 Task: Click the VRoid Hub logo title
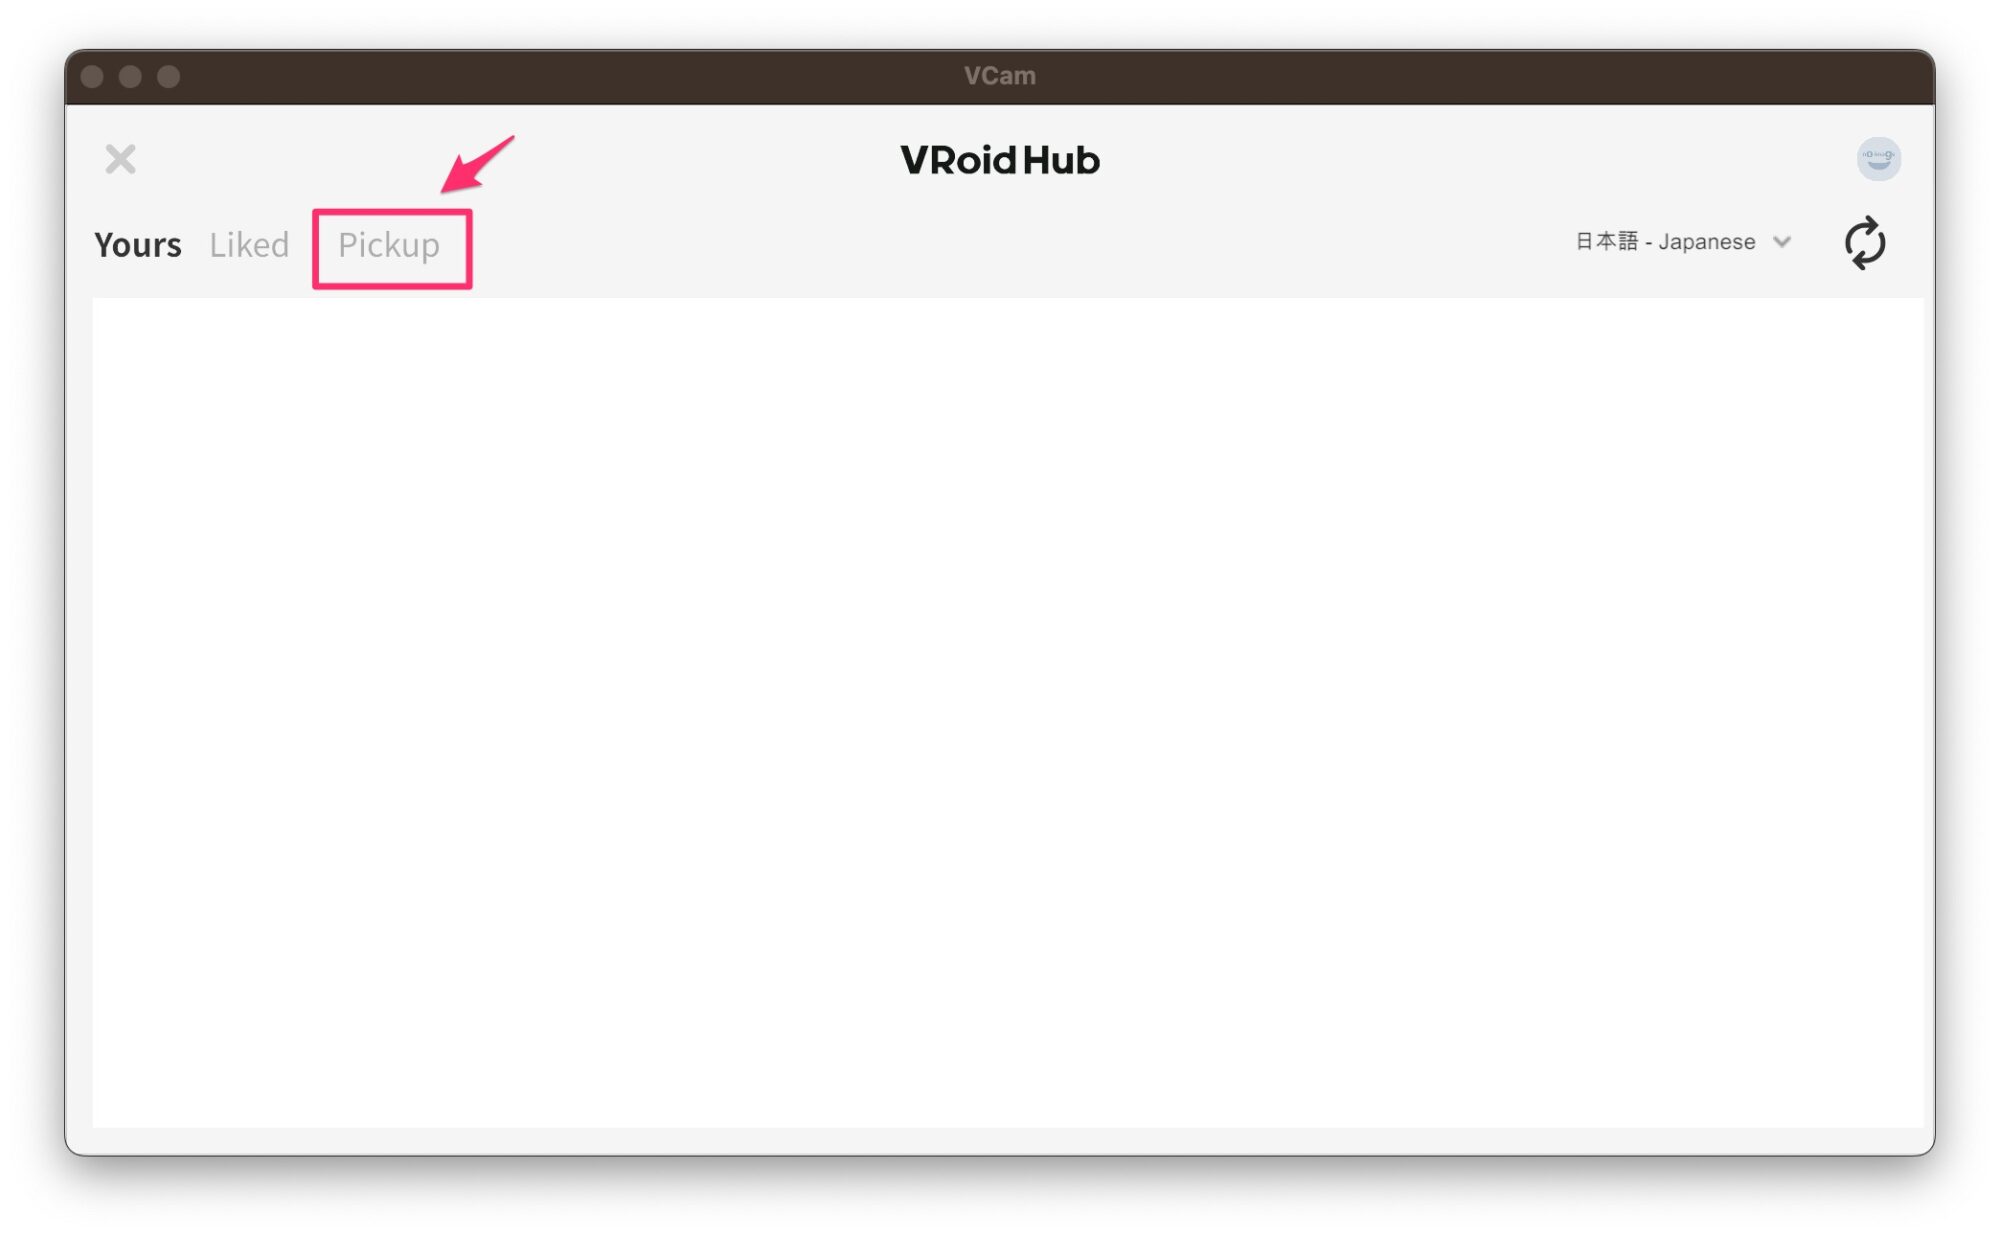(x=1000, y=160)
